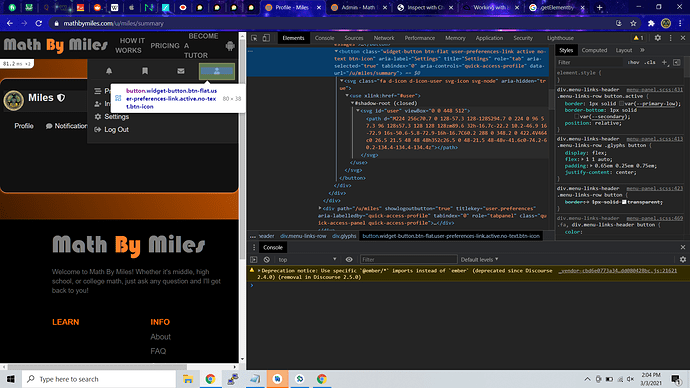This screenshot has width=690, height=388.
Task: Click Miles' avatar image
Action: (14, 100)
